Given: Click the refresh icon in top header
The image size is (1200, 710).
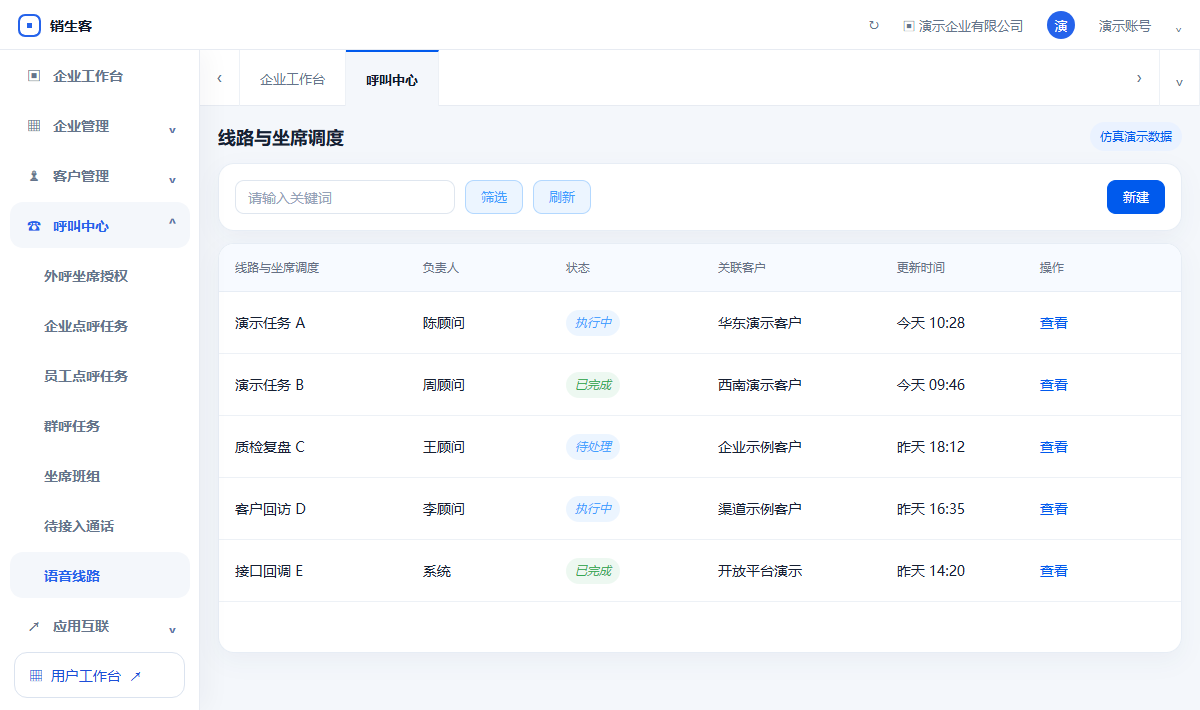Looking at the screenshot, I should [x=874, y=26].
